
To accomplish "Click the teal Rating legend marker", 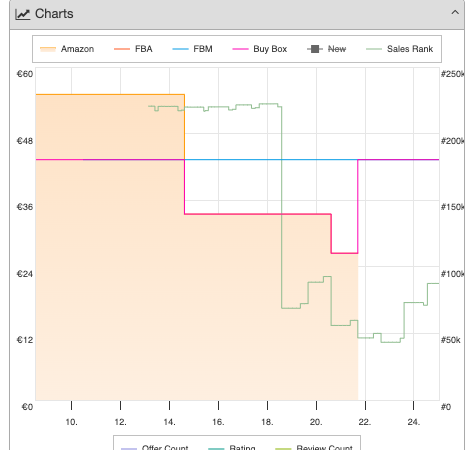I will point(216,448).
